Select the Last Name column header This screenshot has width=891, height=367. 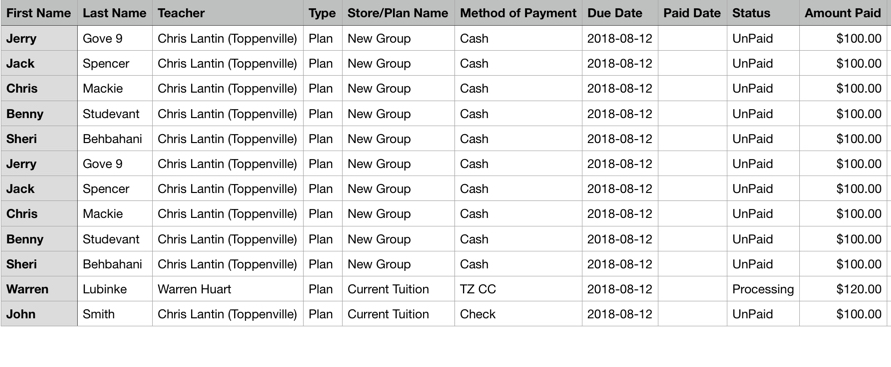(115, 13)
